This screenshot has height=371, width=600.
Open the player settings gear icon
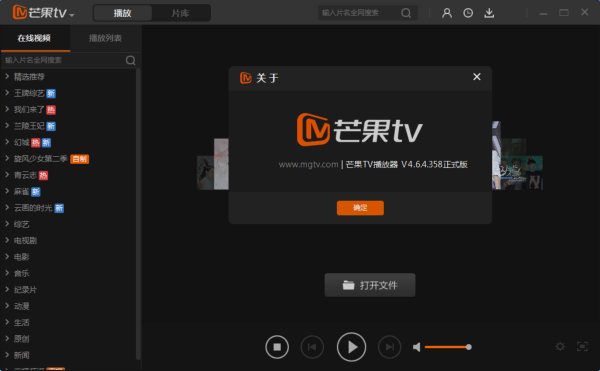point(560,347)
